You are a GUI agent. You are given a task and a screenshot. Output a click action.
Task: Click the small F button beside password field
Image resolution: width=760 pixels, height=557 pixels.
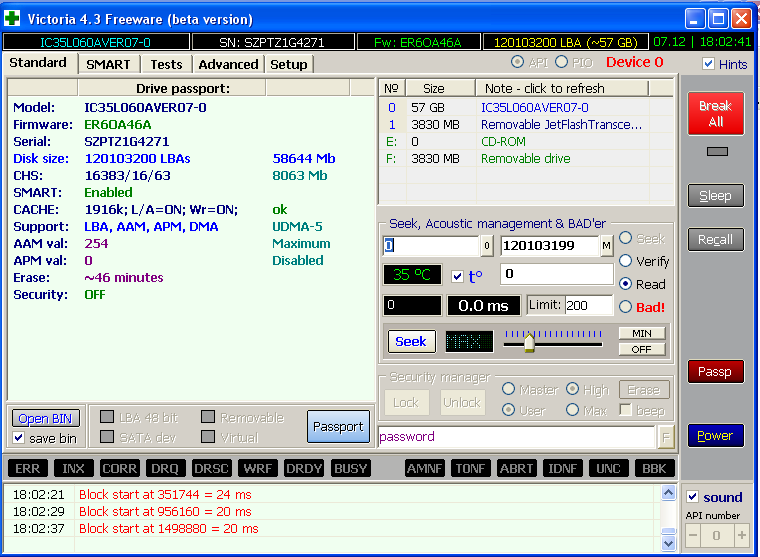pyautogui.click(x=665, y=437)
